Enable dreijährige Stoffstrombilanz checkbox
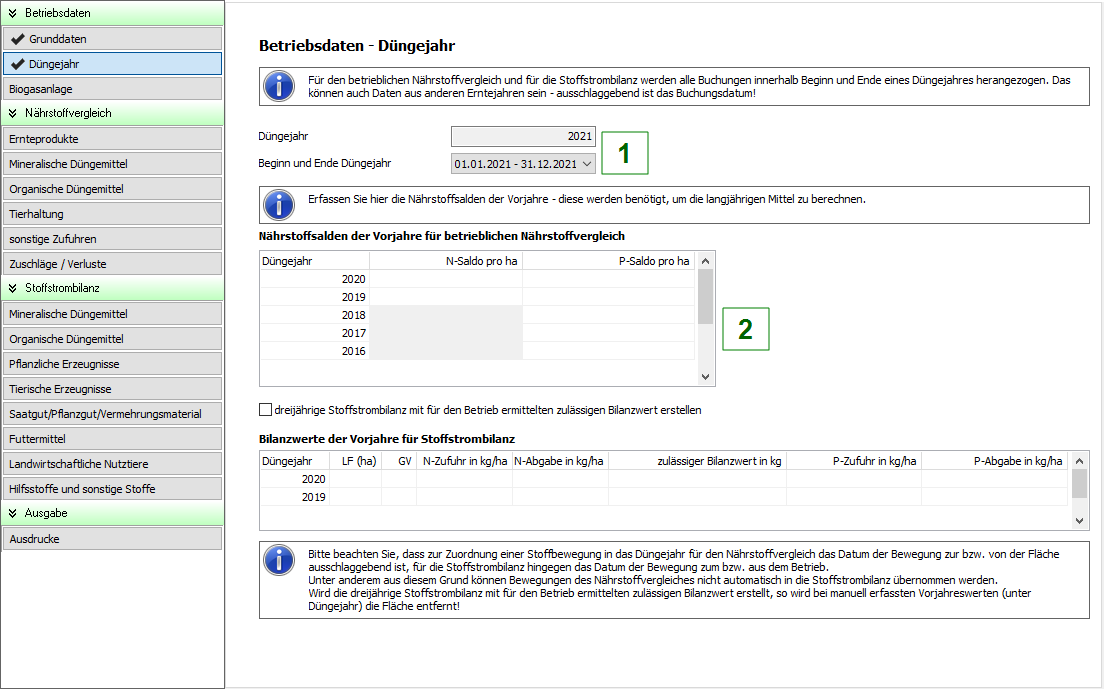The height and width of the screenshot is (689, 1104). (x=266, y=410)
